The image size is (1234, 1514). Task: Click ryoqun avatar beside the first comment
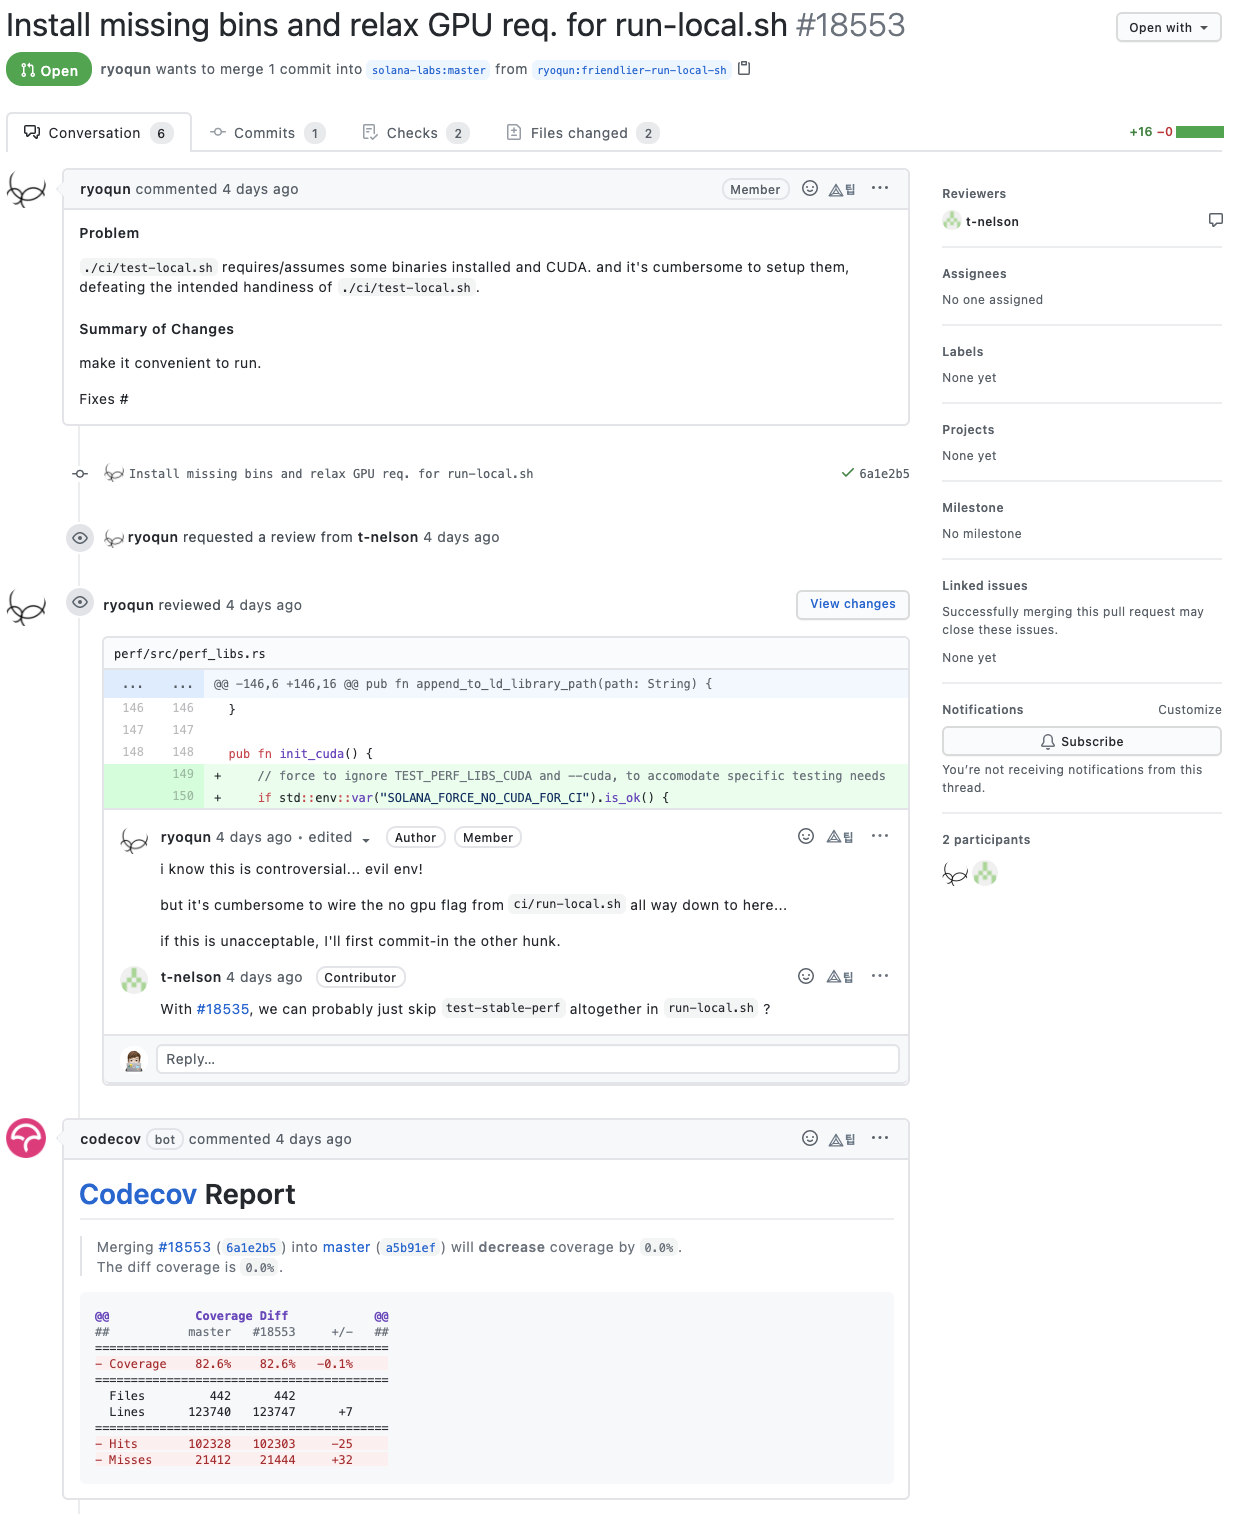coord(27,189)
